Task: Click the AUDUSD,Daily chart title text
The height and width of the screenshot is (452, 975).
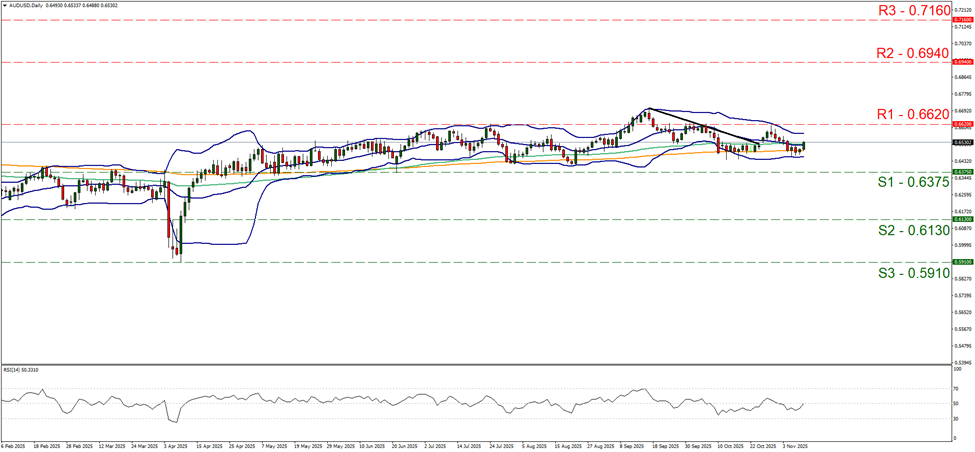Action: pyautogui.click(x=23, y=5)
